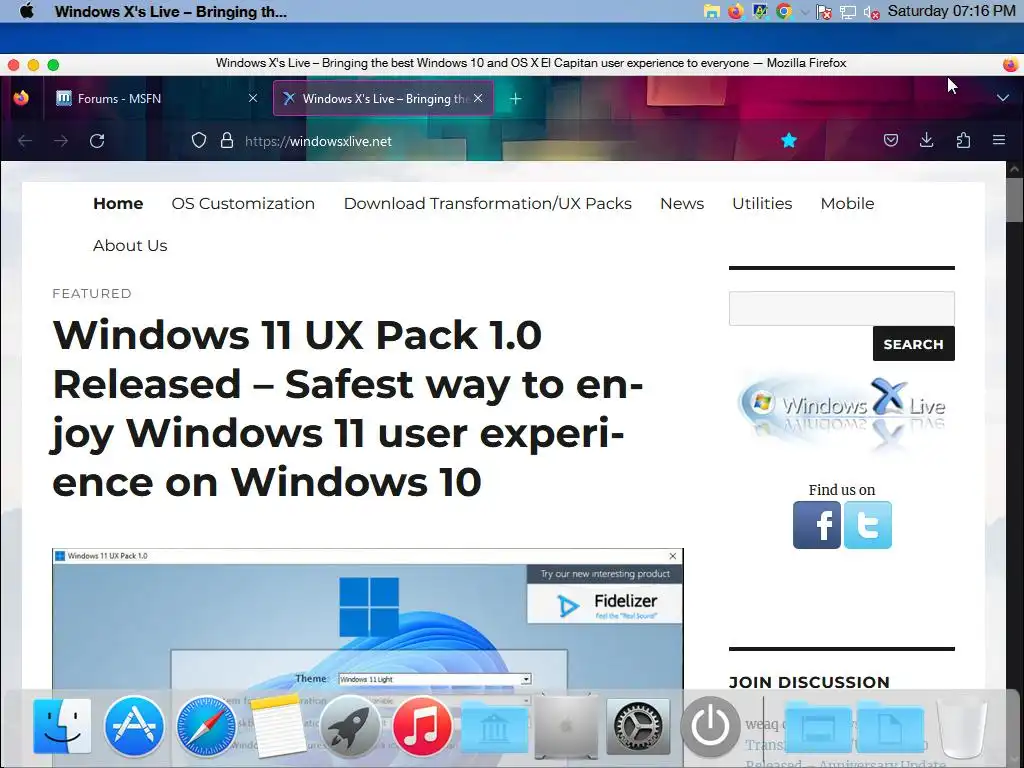Open the list all tabs dropdown
The image size is (1024, 768).
point(1002,98)
